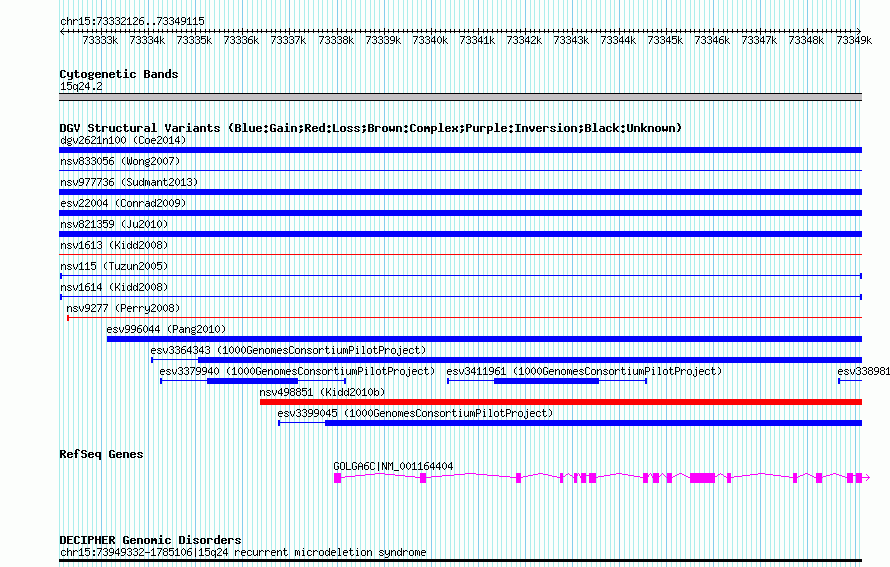Click the esv22004 (Conrad2009) blue bar
Viewport: 890px width, 567px height.
(x=460, y=213)
